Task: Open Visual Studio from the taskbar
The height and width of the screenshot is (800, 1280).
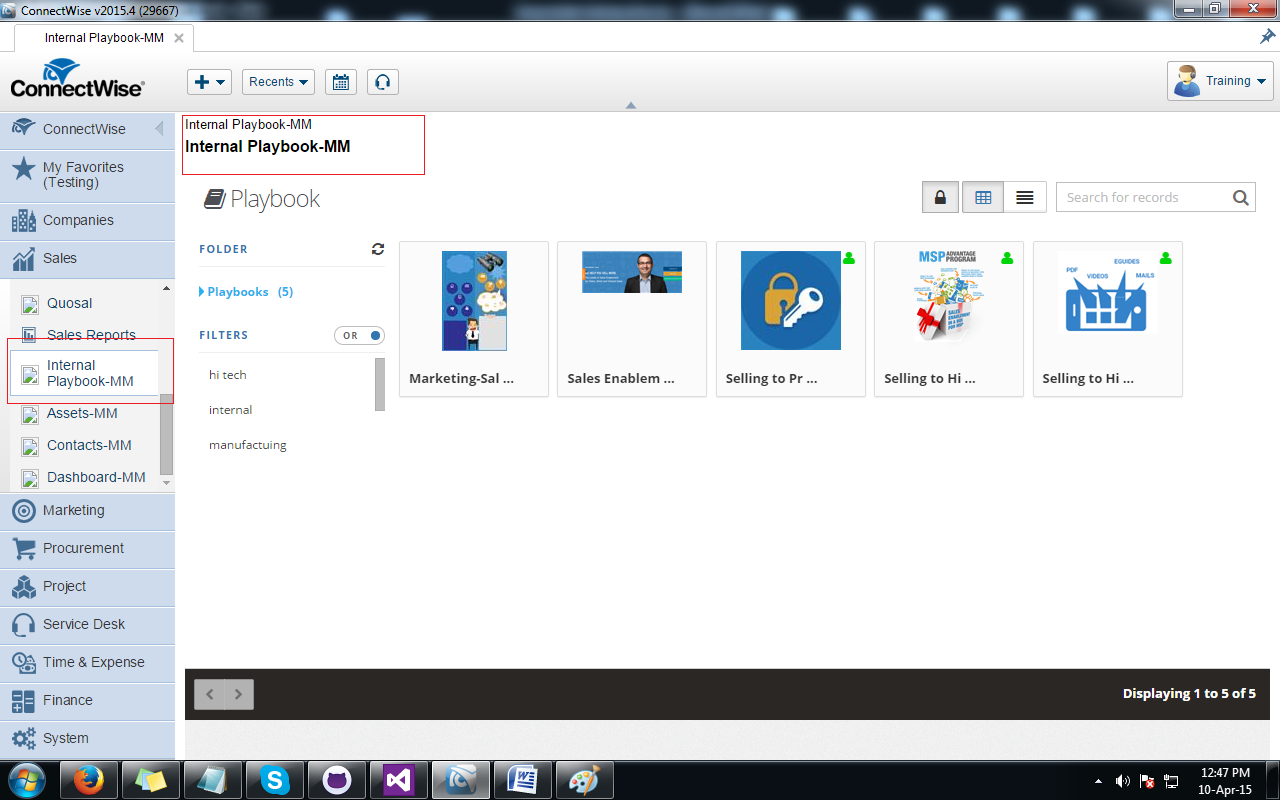Action: [398, 780]
